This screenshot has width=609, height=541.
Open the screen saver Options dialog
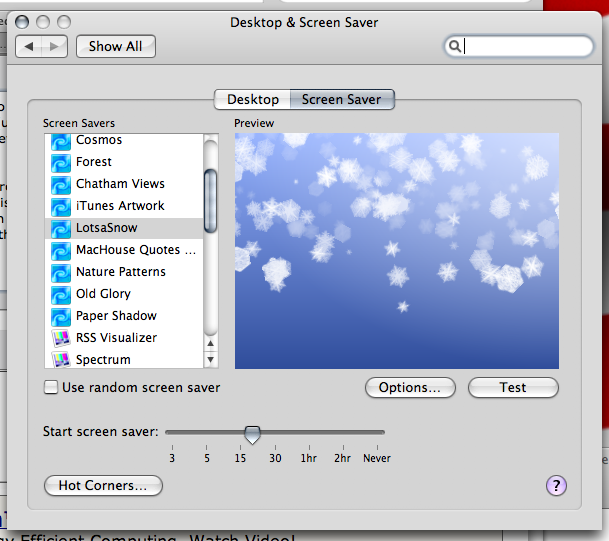pyautogui.click(x=410, y=388)
